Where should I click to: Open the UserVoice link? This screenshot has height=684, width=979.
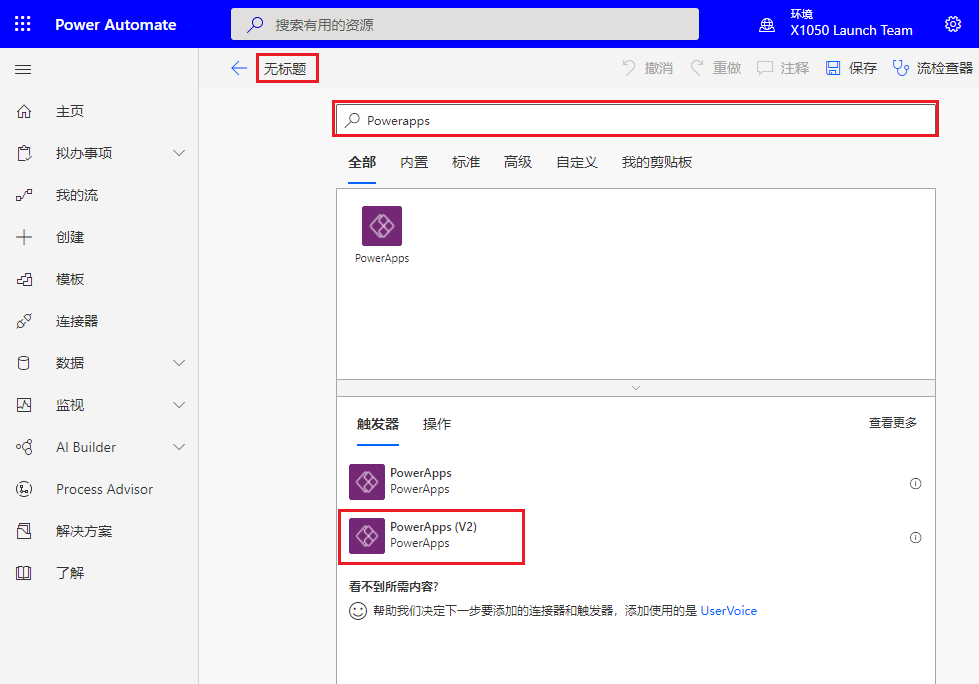pos(729,611)
